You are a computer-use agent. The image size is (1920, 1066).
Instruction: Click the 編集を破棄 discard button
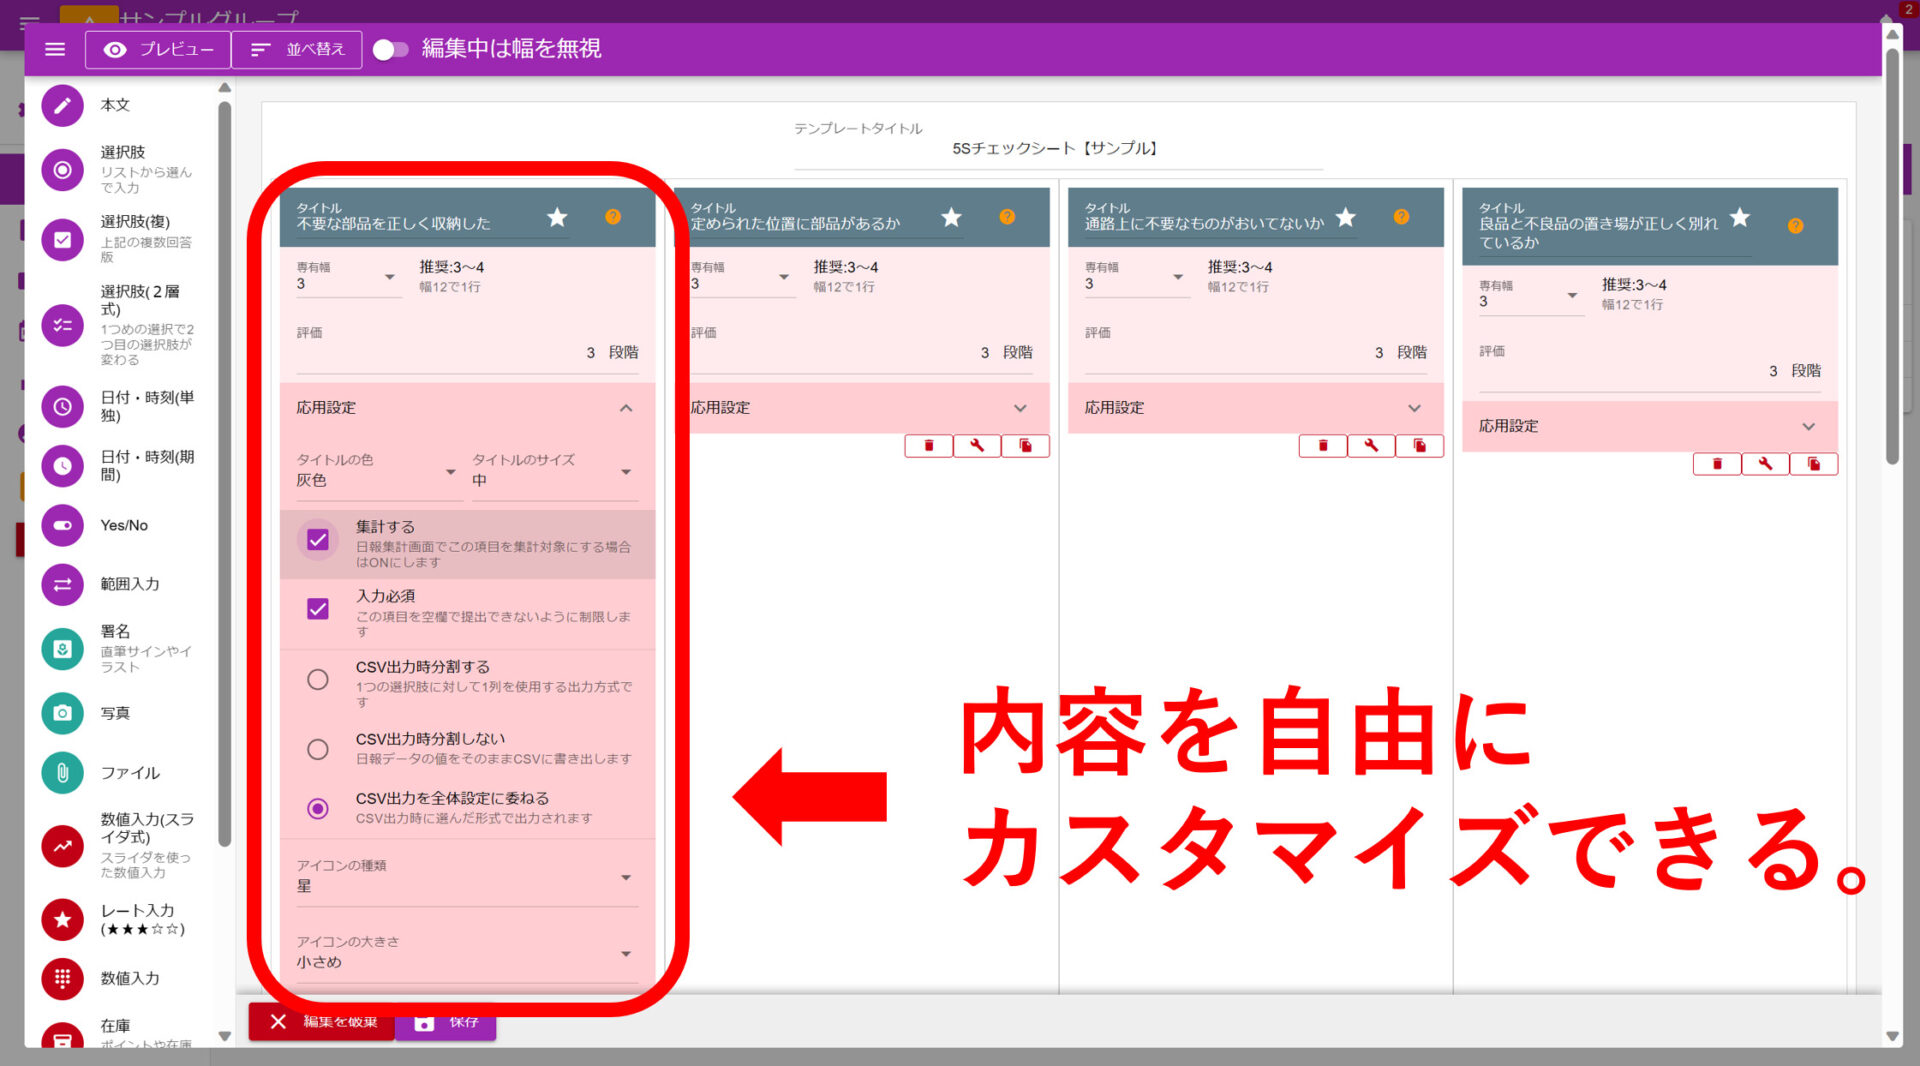(321, 1022)
